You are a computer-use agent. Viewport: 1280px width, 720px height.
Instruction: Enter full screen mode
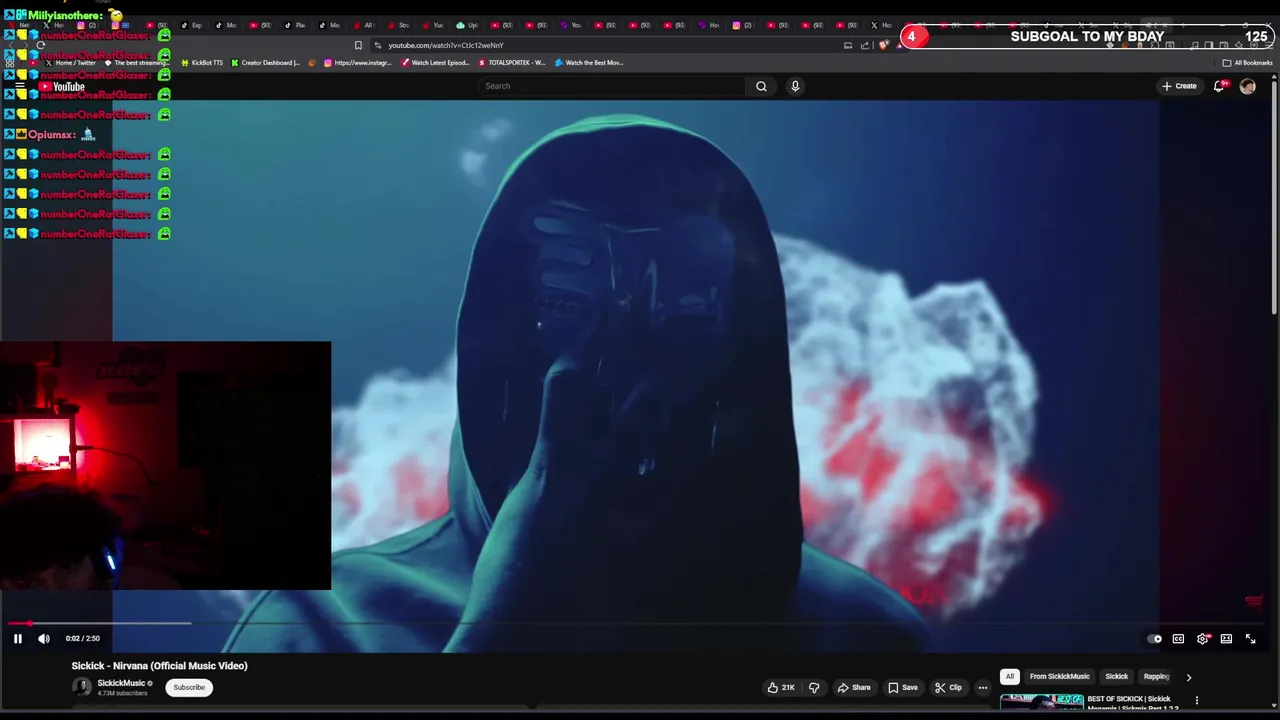click(1250, 639)
